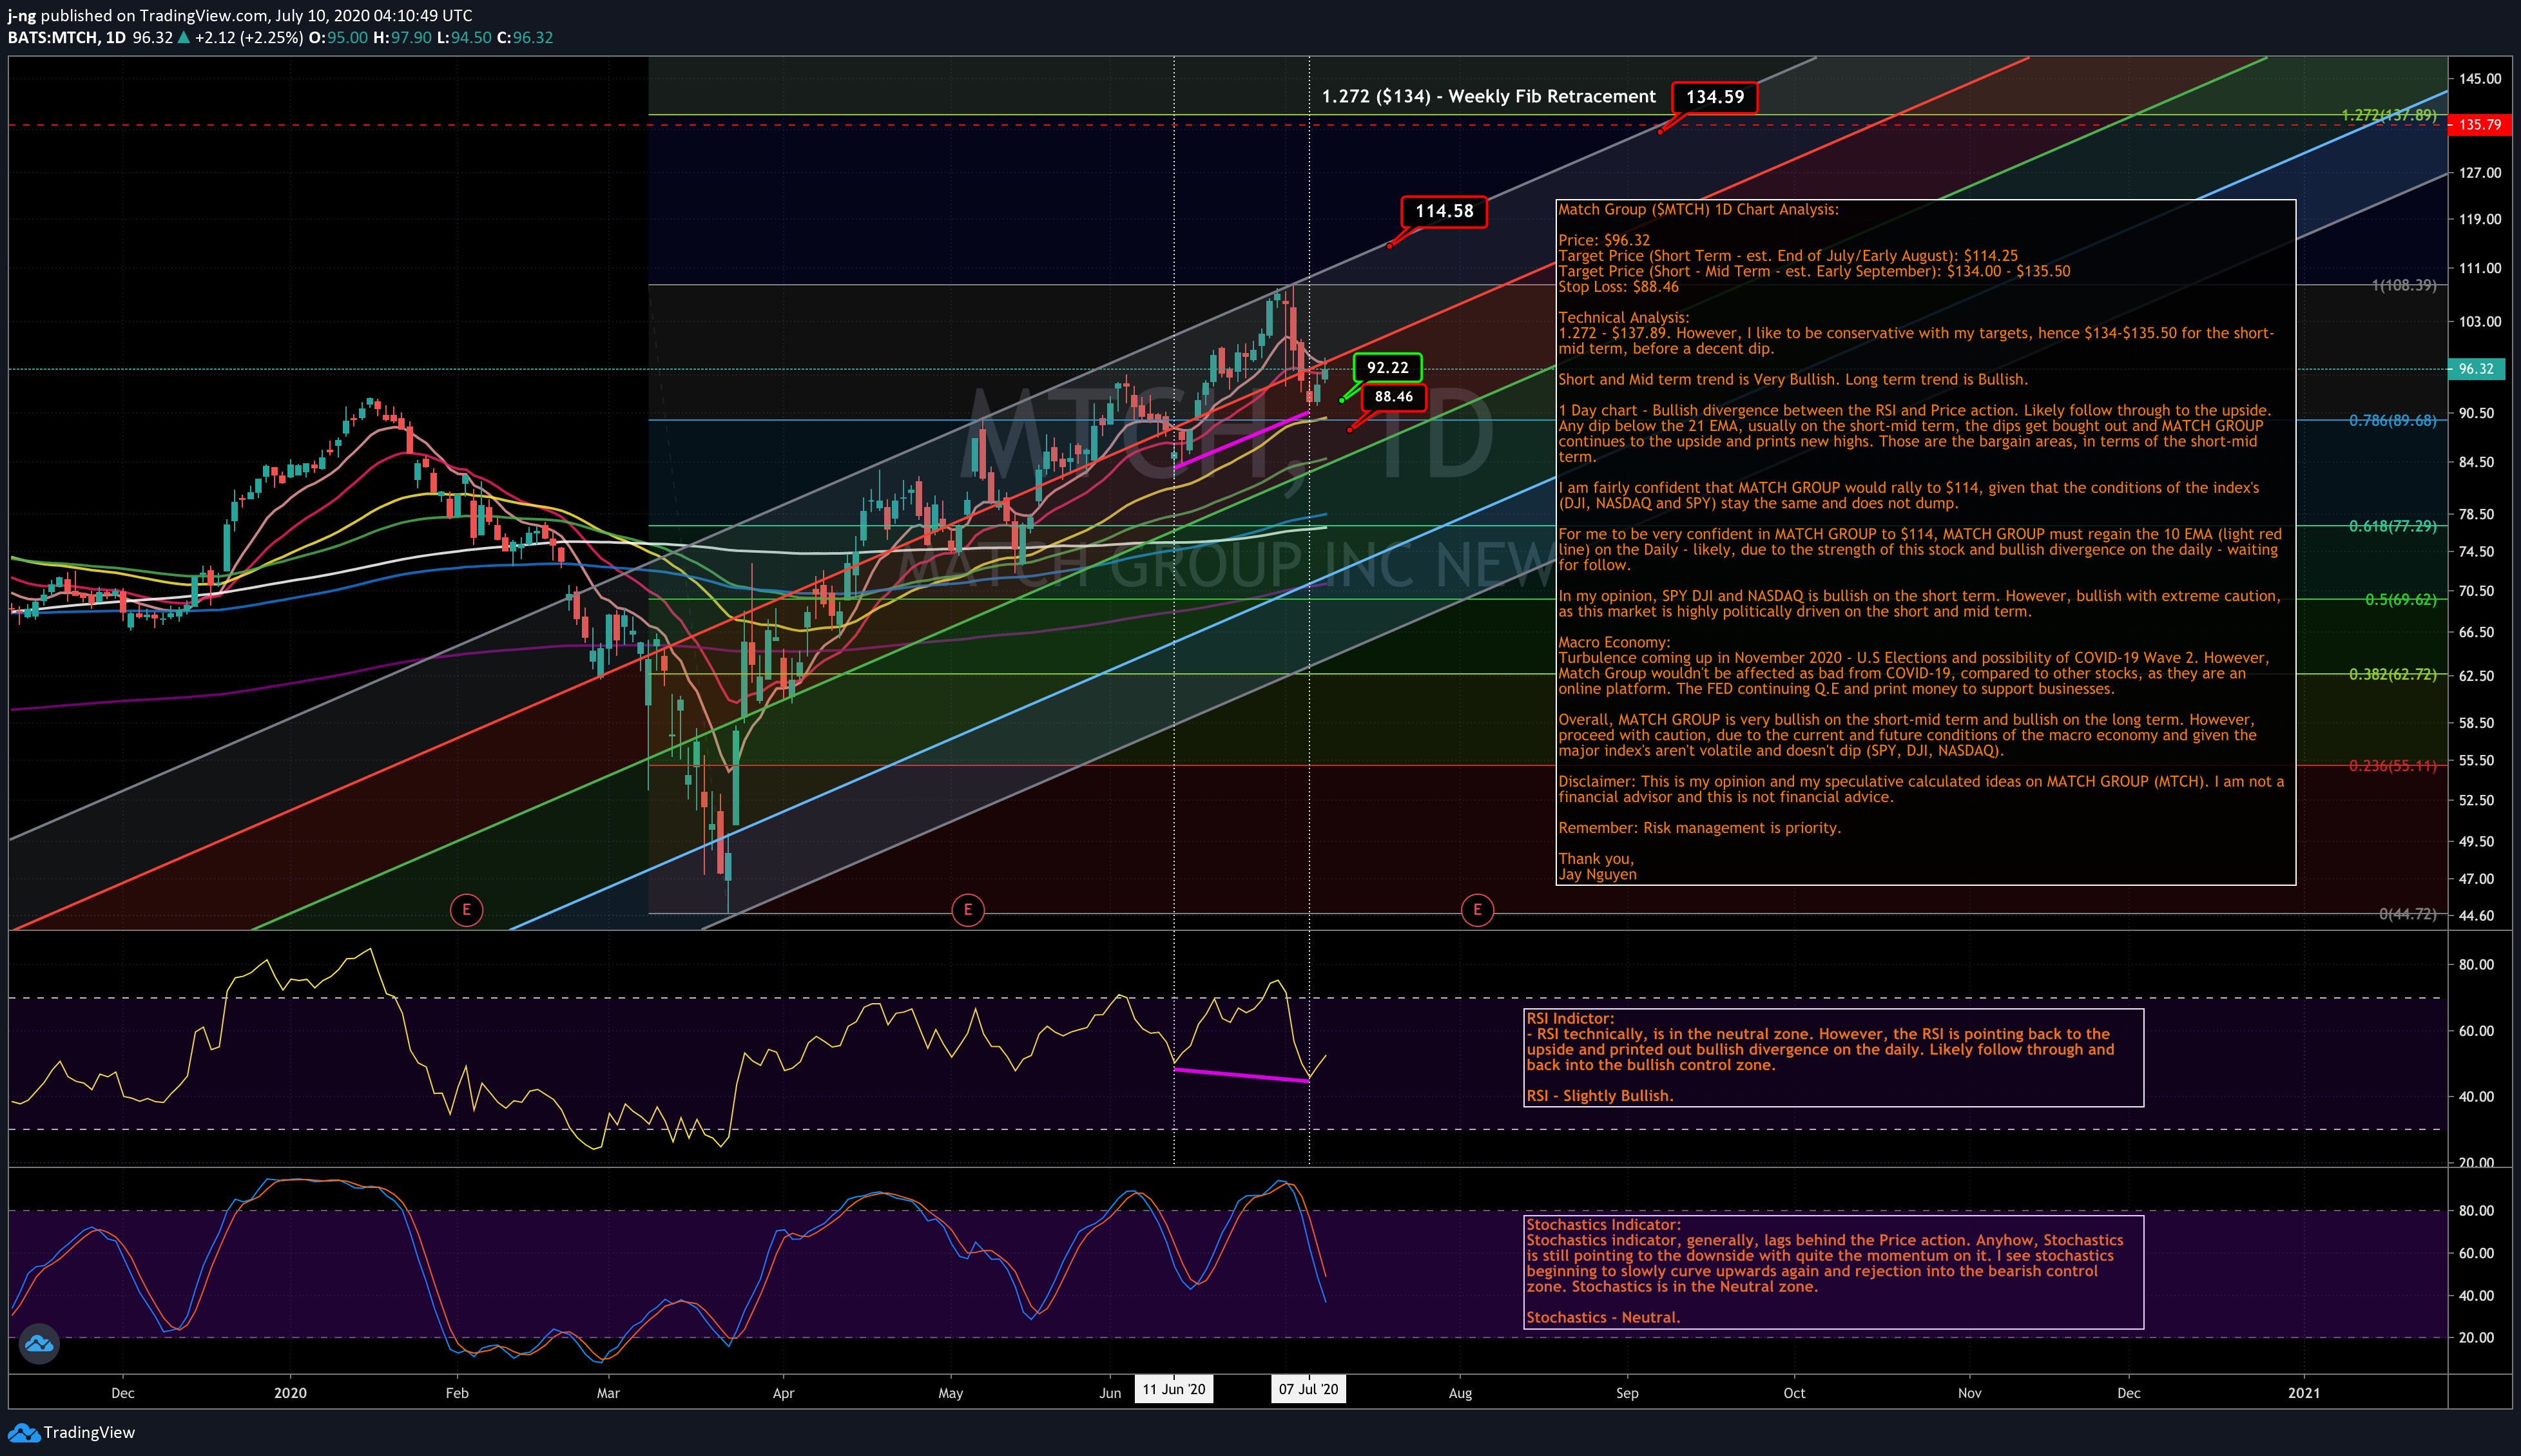Viewport: 2521px width, 1456px height.
Task: Select the magenta trend line on price candles
Action: tap(1241, 440)
